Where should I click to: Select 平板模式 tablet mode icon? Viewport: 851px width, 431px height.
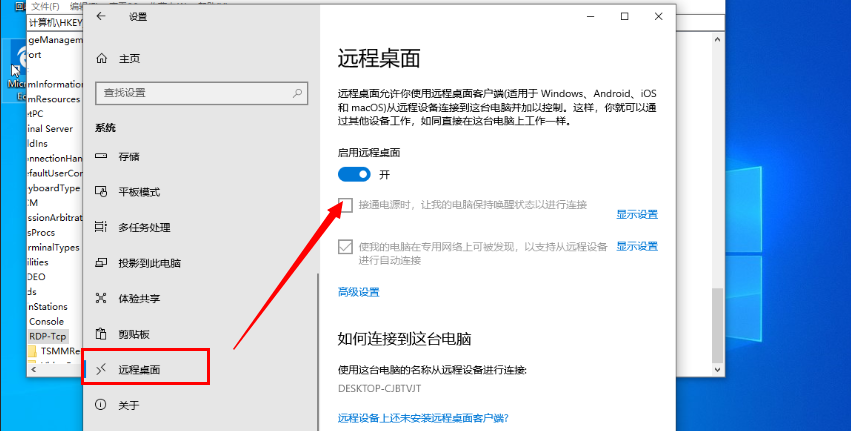point(100,192)
